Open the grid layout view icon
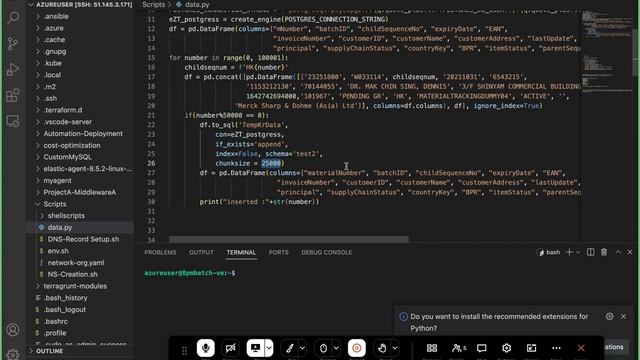Image resolution: width=640 pixels, height=360 pixels. pos(432,348)
